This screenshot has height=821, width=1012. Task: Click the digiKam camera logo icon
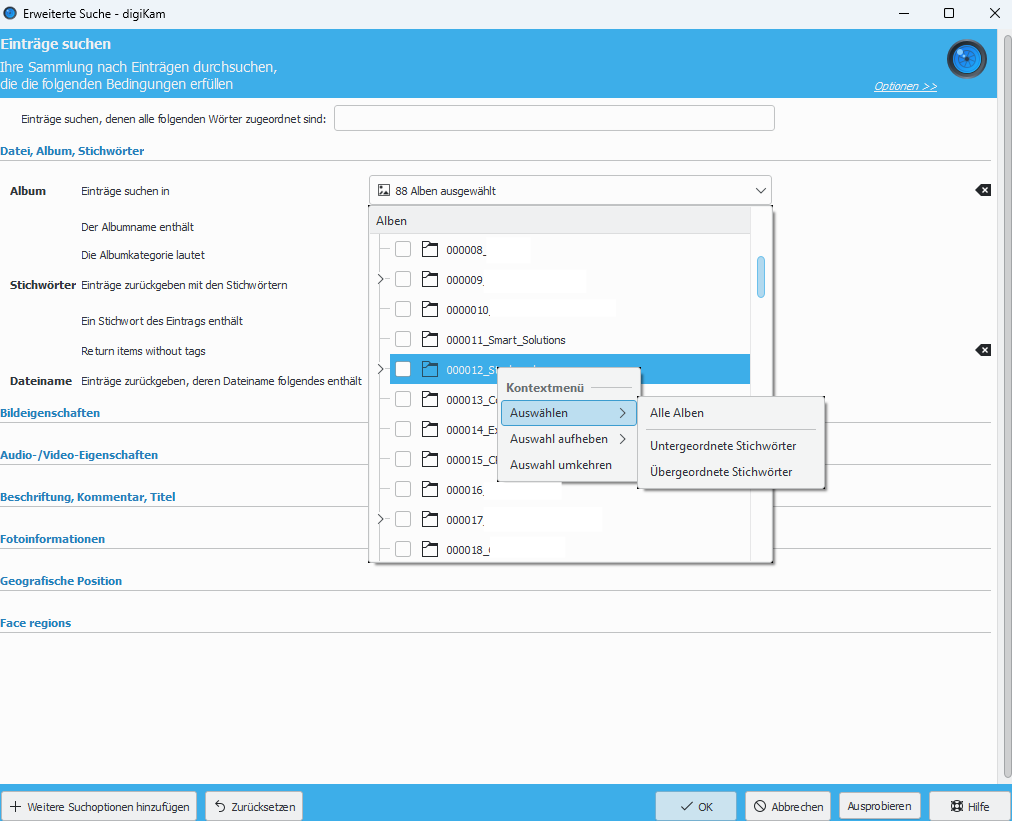(x=966, y=59)
